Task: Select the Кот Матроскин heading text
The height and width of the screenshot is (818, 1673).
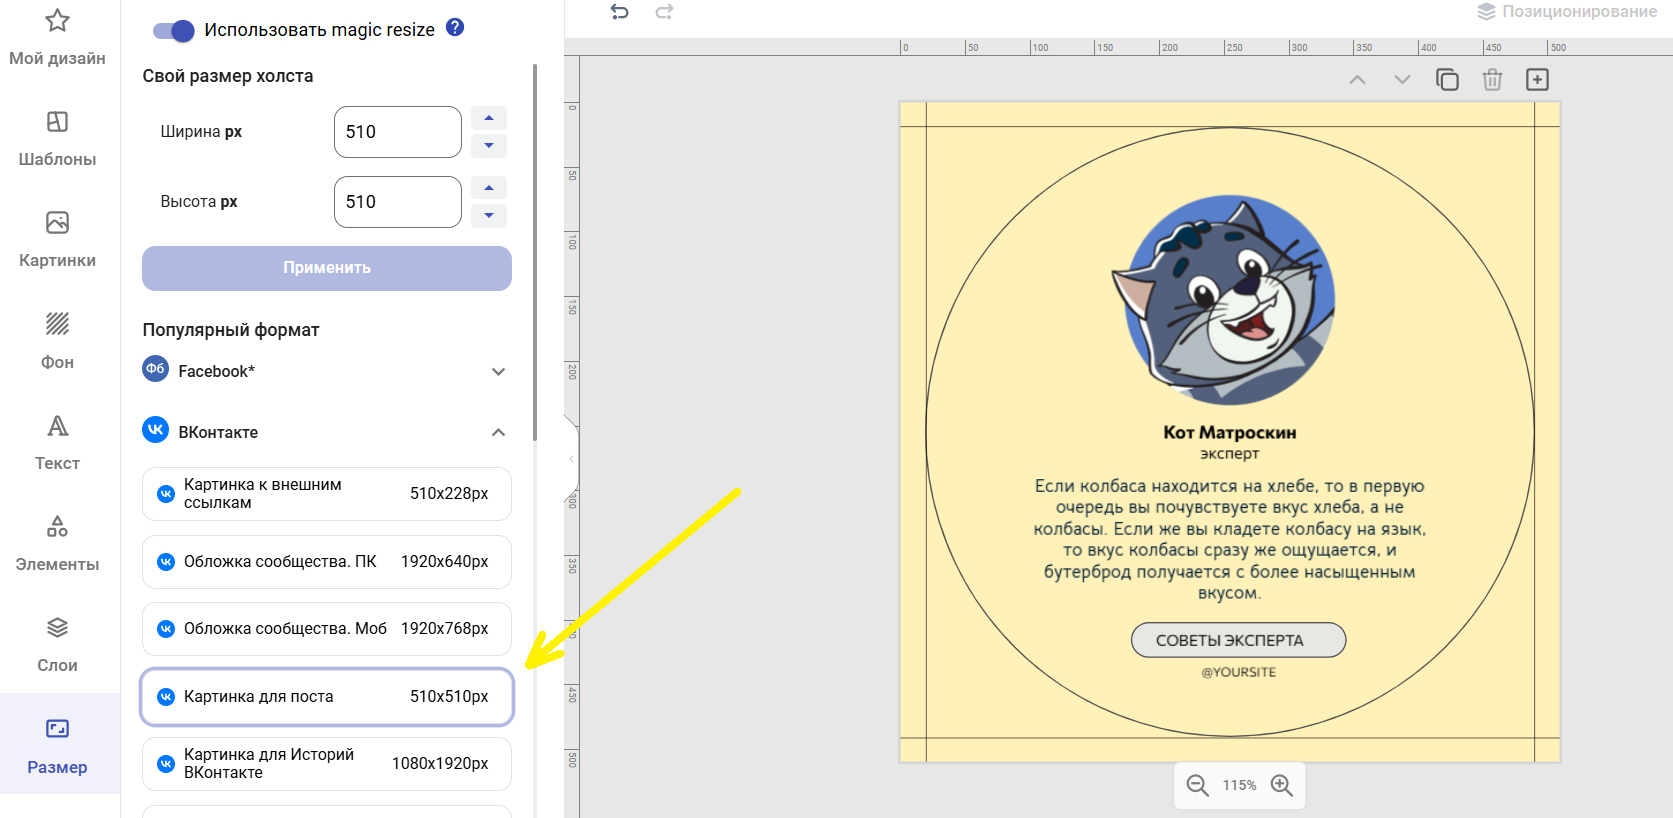Action: pyautogui.click(x=1230, y=433)
